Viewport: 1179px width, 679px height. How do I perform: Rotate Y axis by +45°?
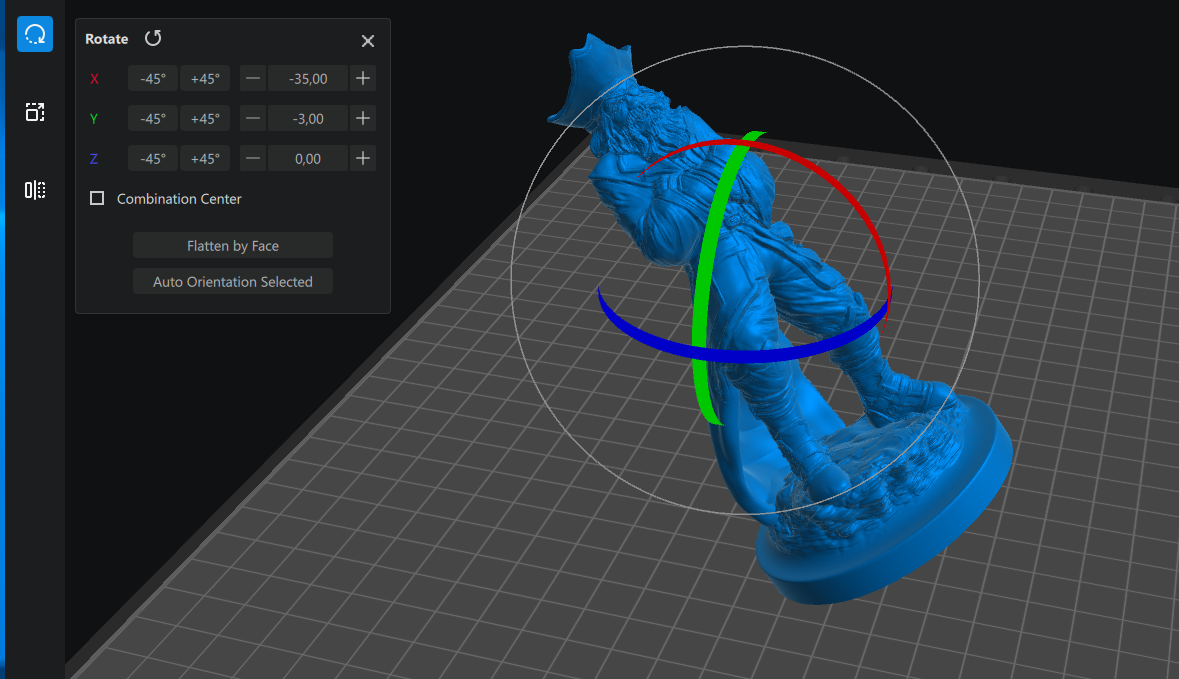(x=205, y=118)
